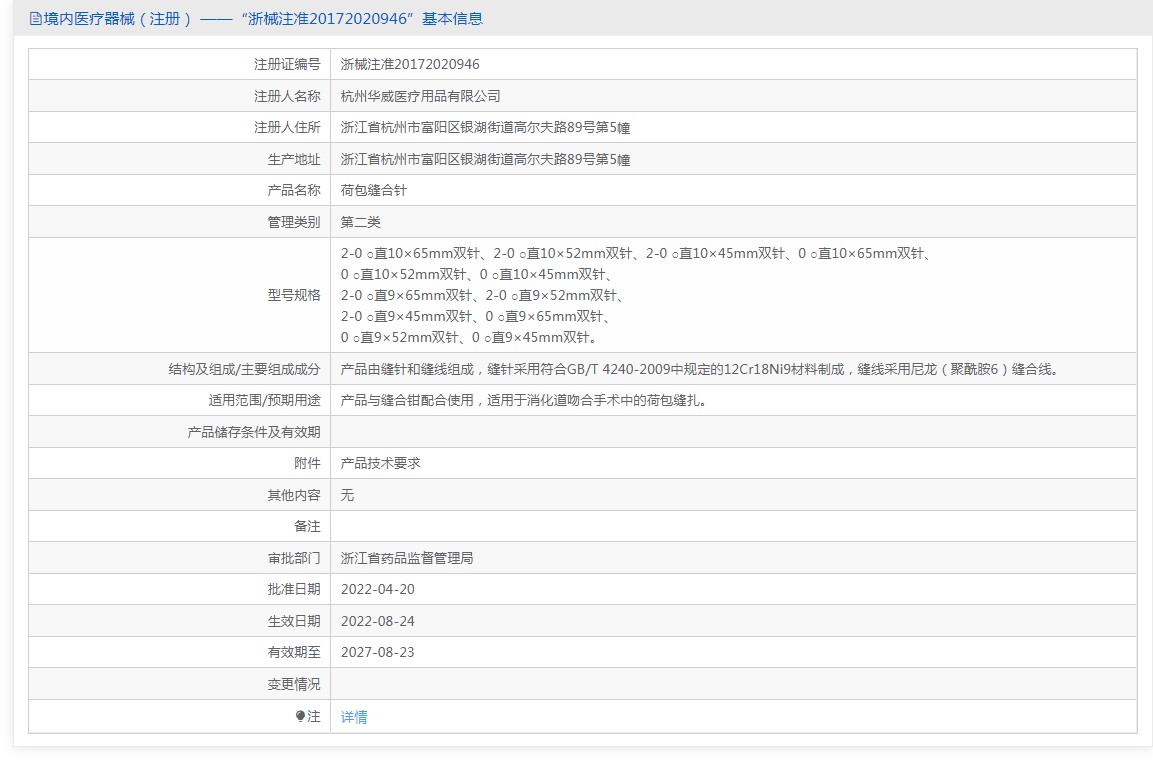Click the 变更情况 label

[x=294, y=684]
